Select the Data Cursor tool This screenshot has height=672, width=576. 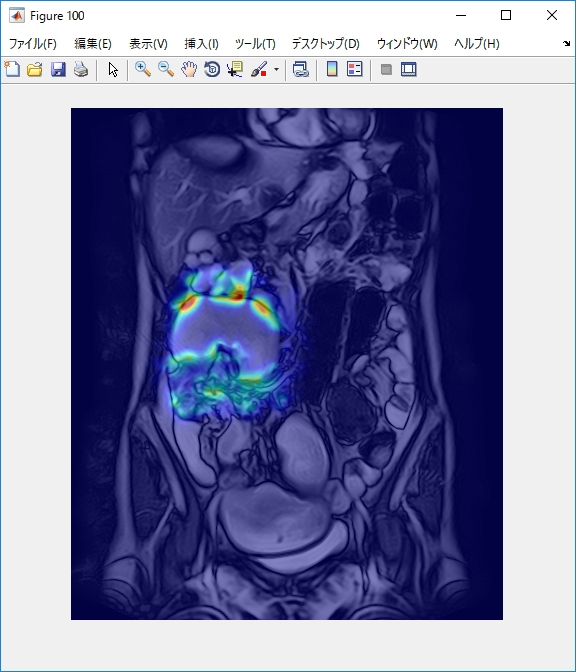235,69
